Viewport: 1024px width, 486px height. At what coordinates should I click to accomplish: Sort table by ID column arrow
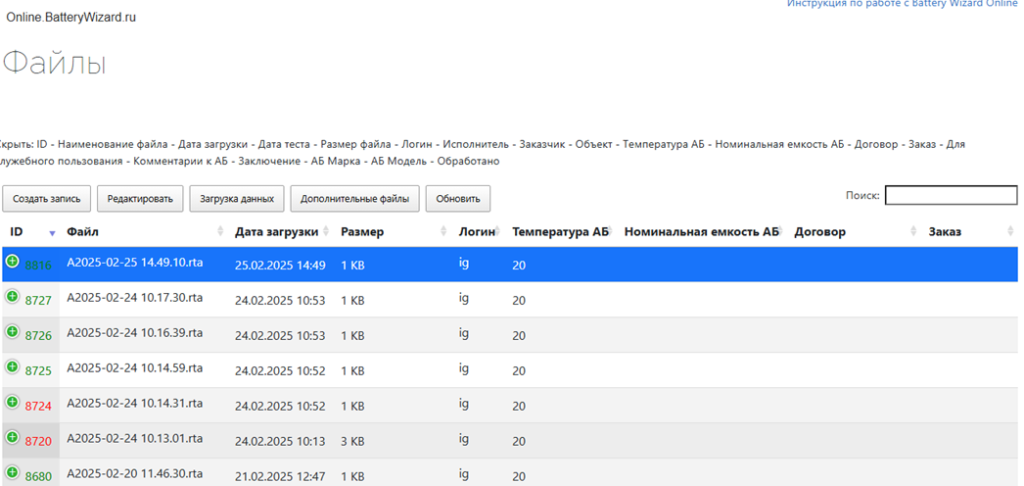(x=51, y=232)
